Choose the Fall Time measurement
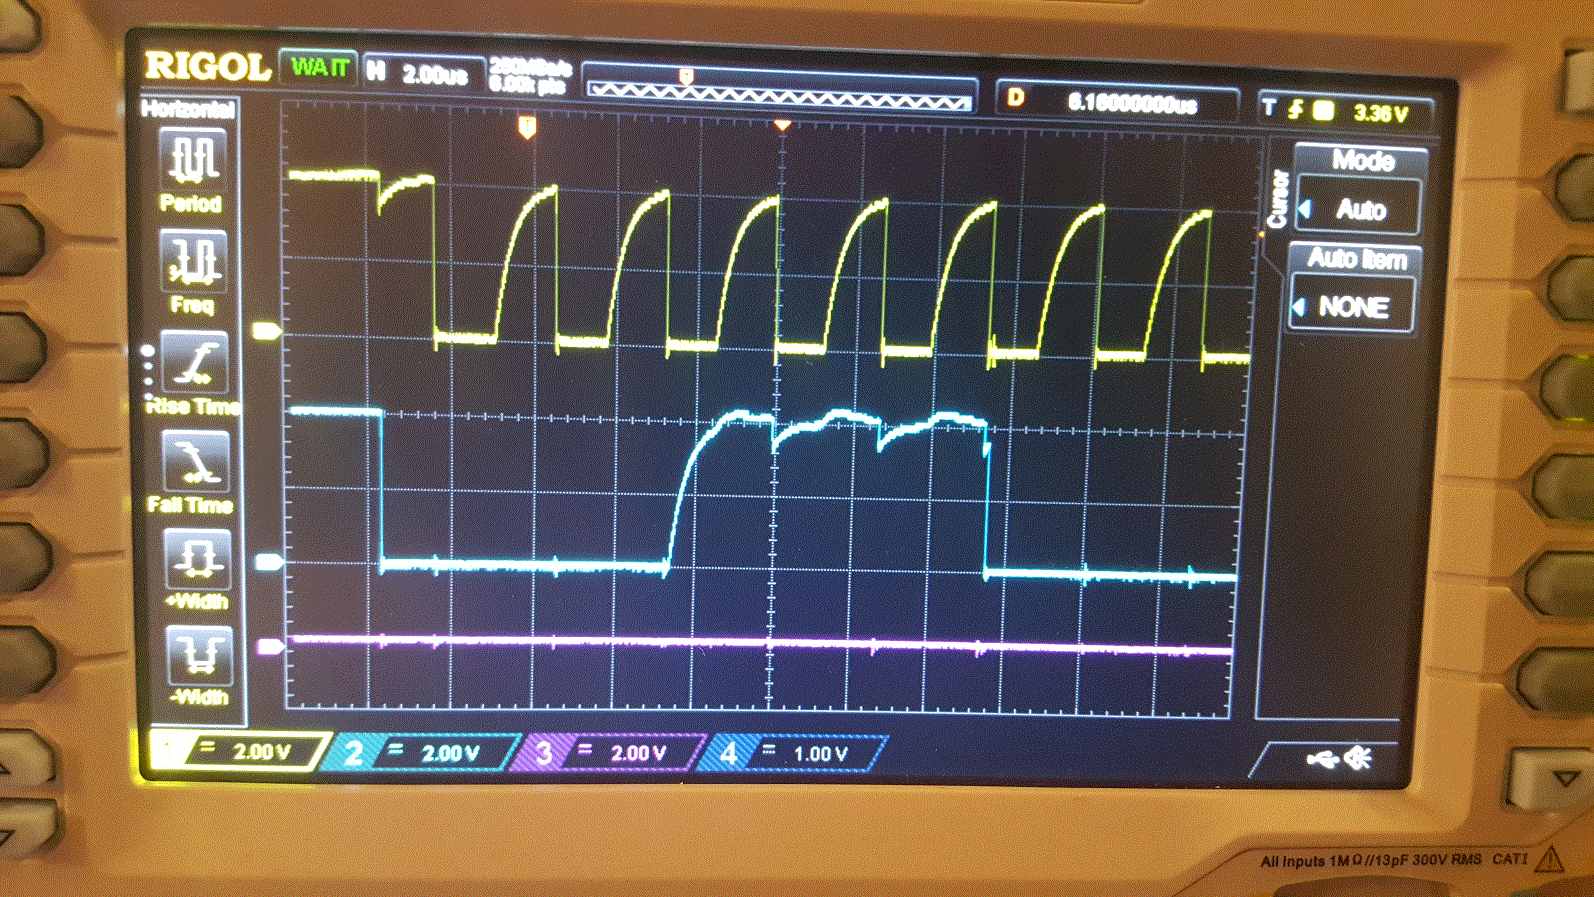 click(x=194, y=464)
